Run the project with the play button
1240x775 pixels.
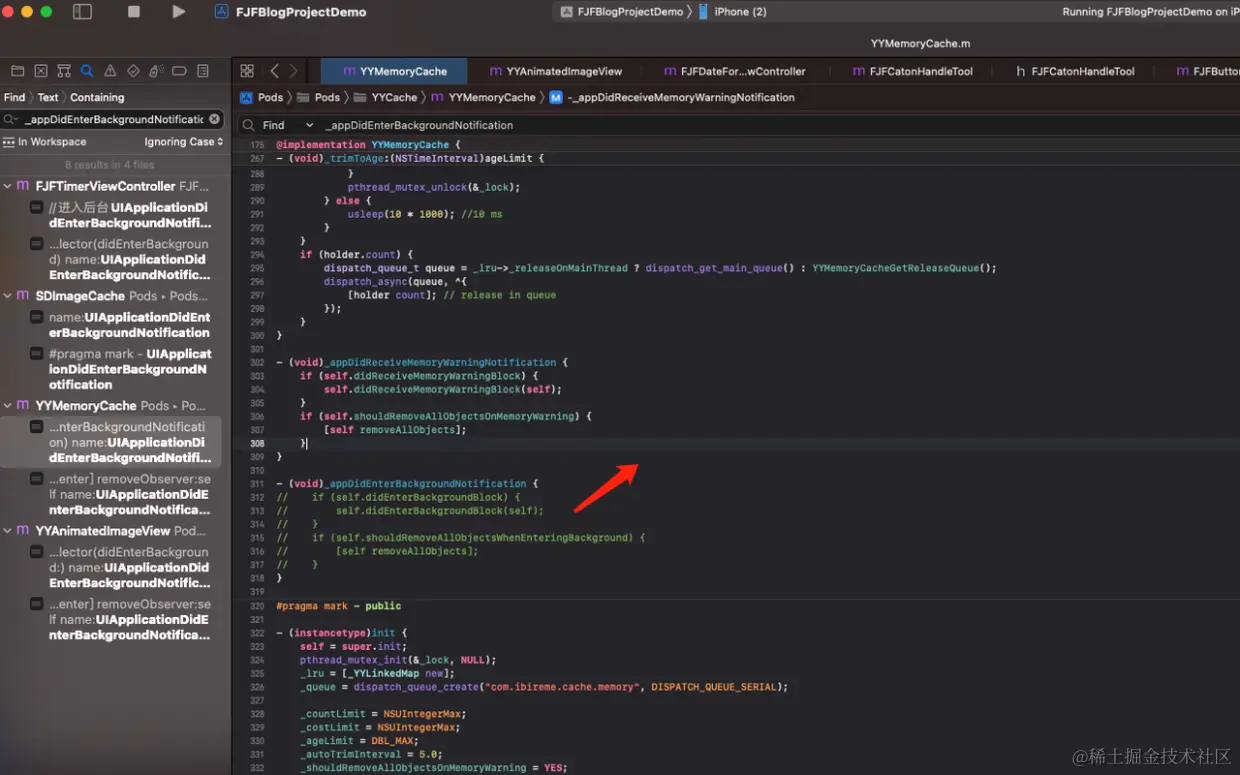tap(178, 12)
